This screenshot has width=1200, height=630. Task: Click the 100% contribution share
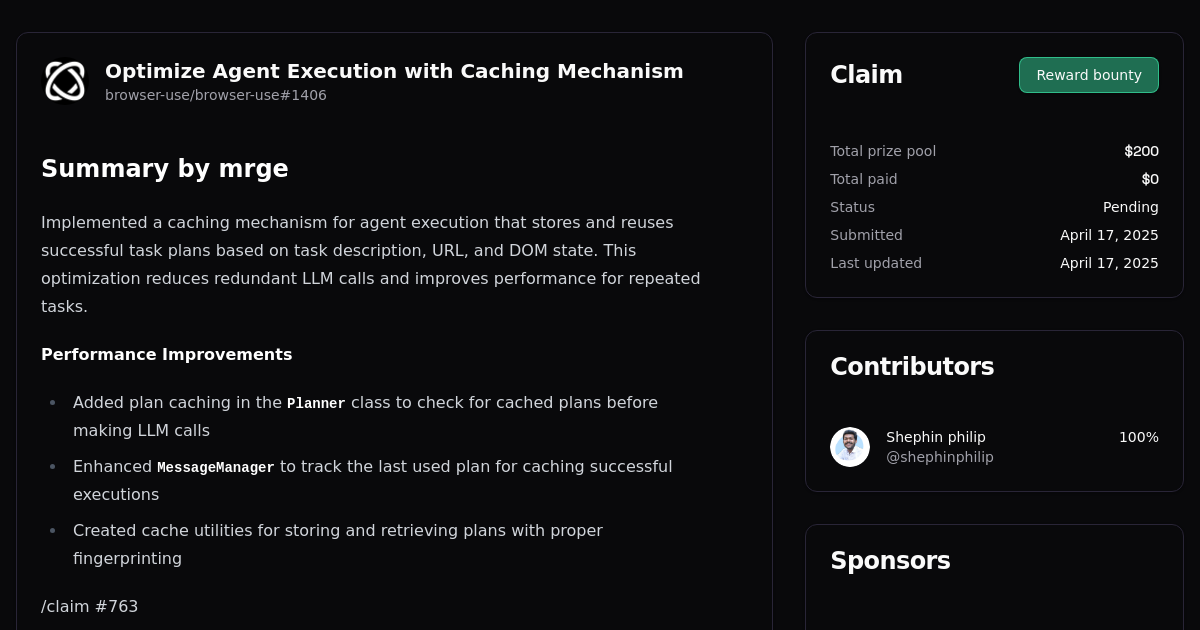[x=1139, y=437]
